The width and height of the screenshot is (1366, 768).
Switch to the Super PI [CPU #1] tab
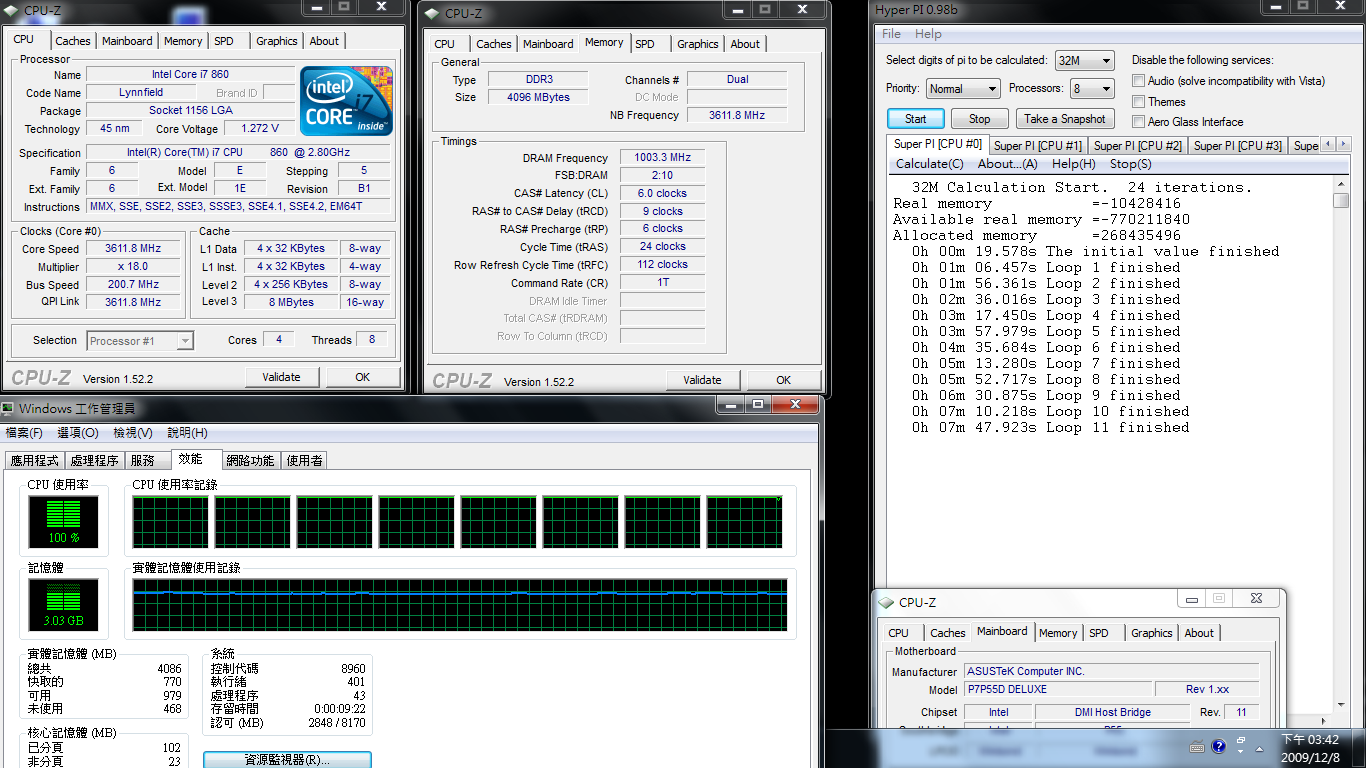coord(1038,146)
